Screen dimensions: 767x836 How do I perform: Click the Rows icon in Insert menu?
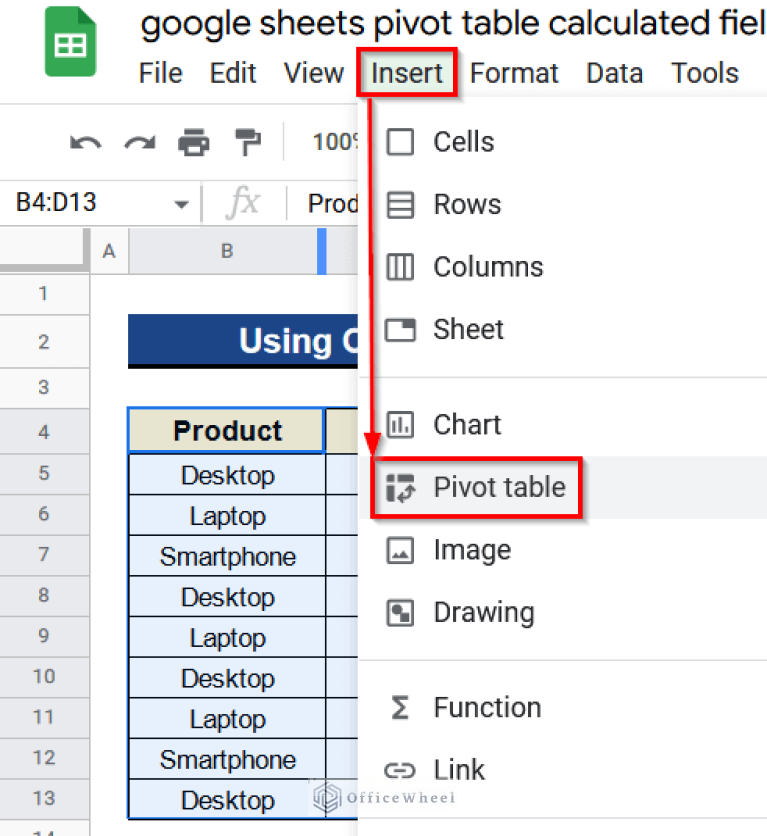400,205
